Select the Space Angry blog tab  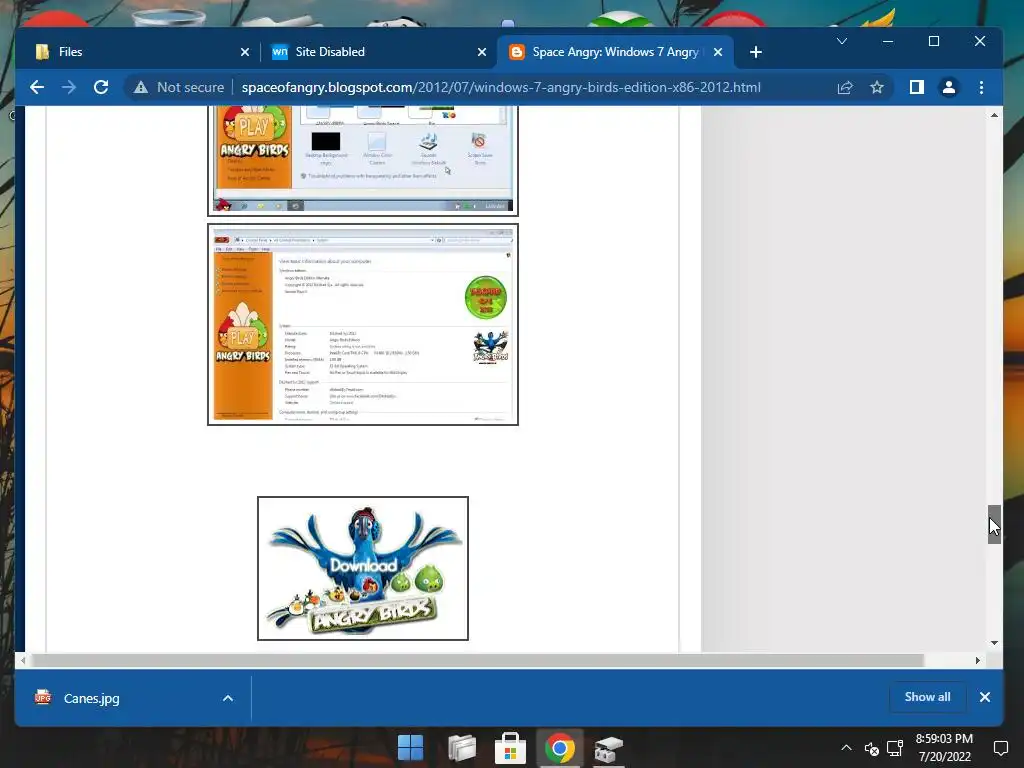(615, 52)
